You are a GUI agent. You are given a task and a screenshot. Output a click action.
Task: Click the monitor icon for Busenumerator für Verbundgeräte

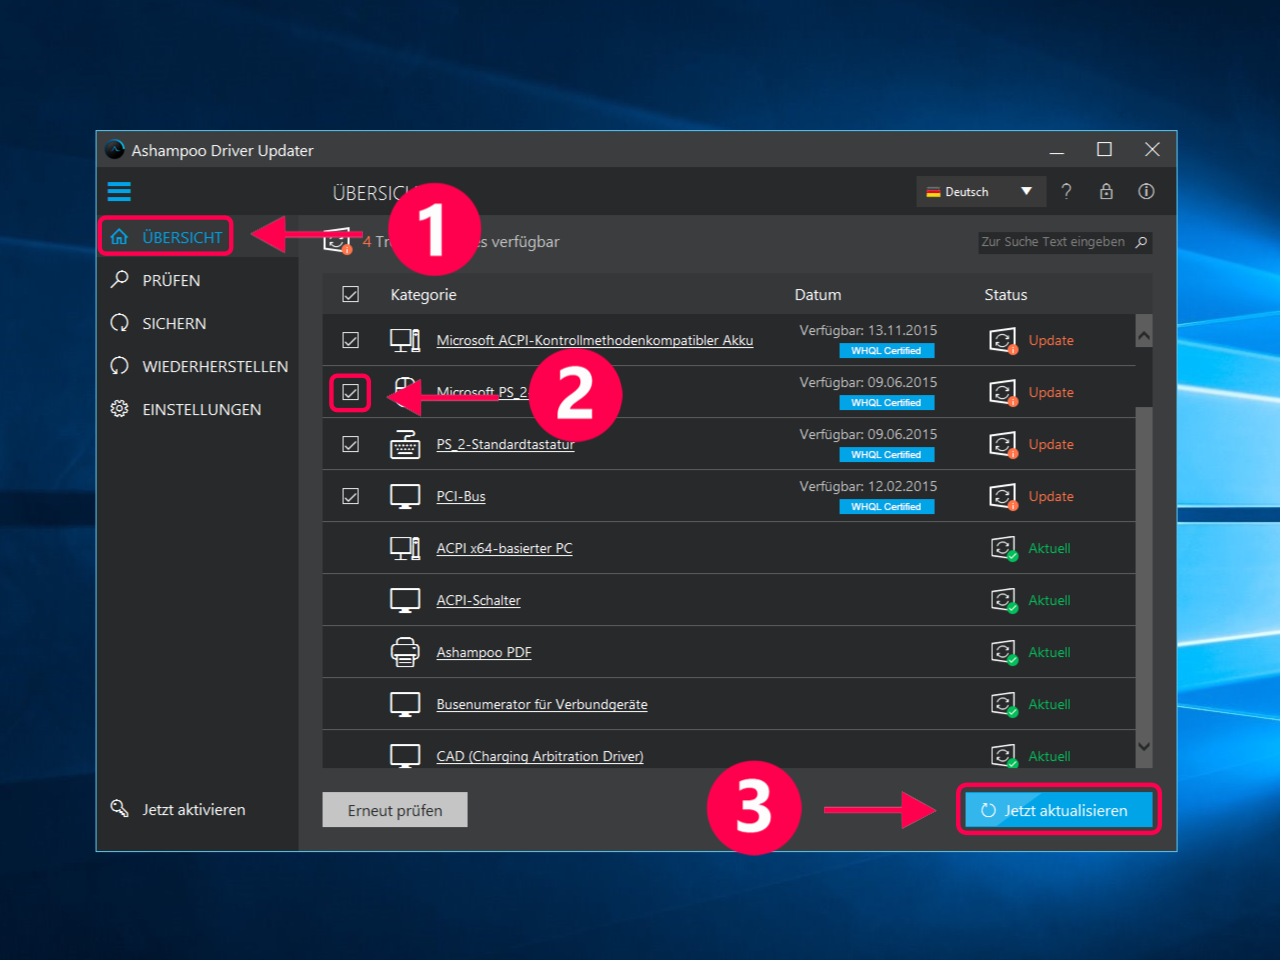pyautogui.click(x=405, y=704)
